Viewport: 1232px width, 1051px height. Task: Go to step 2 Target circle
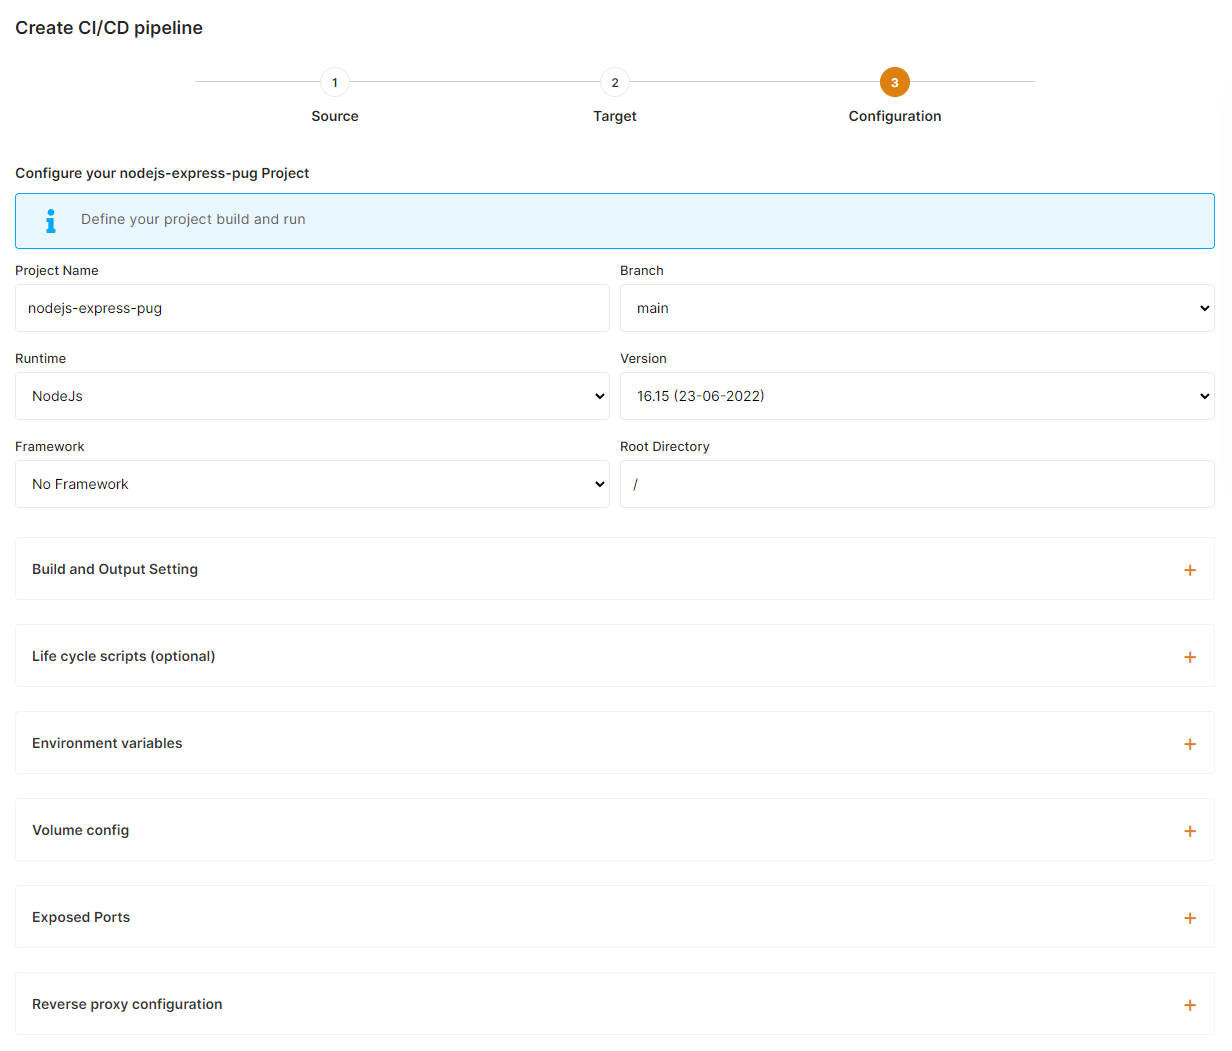click(615, 82)
